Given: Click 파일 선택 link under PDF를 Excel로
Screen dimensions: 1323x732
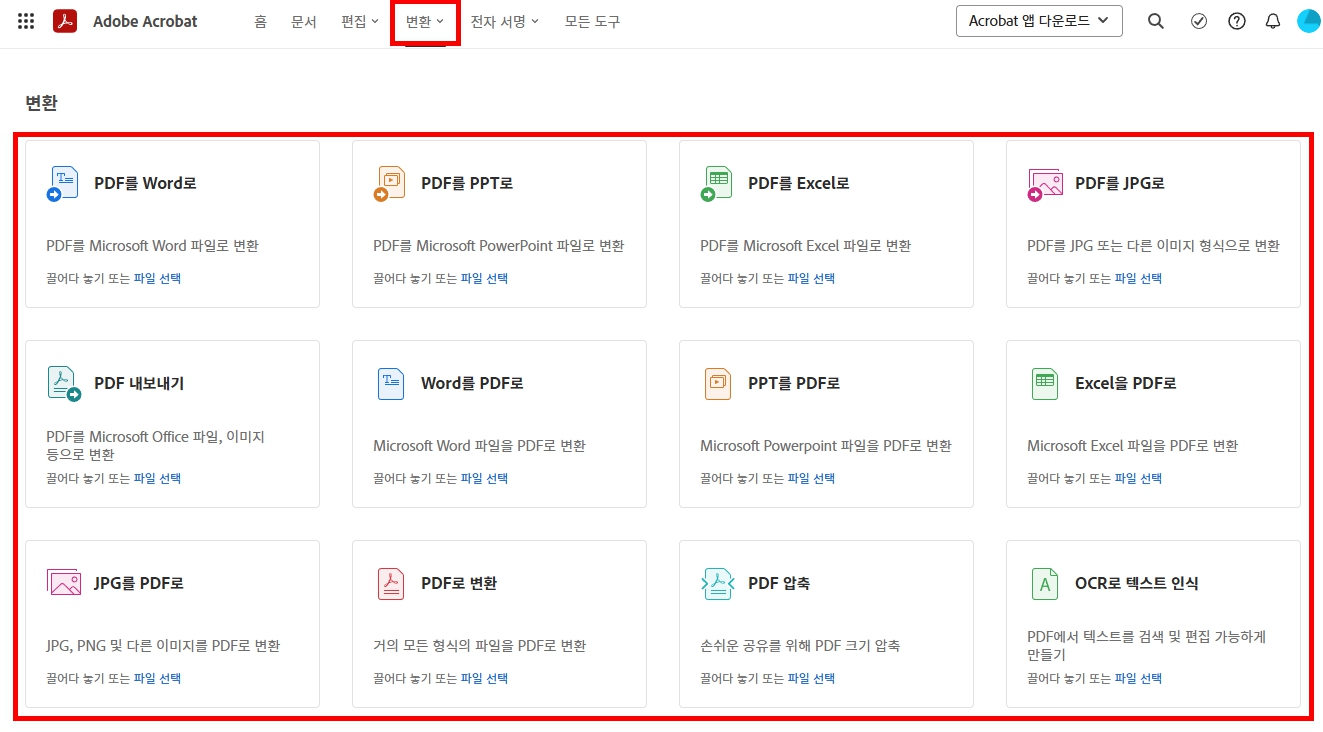Looking at the screenshot, I should click(x=812, y=278).
